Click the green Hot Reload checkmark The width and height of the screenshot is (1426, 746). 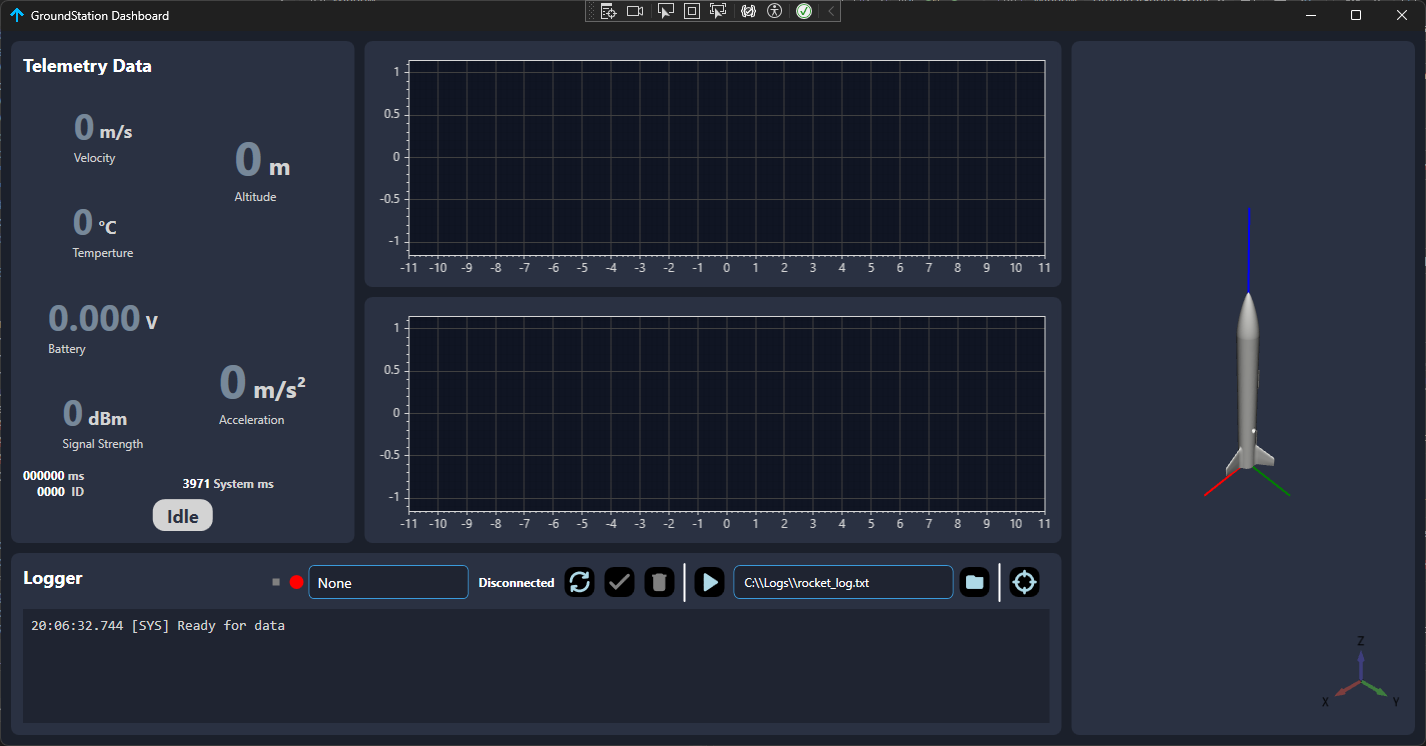[804, 11]
